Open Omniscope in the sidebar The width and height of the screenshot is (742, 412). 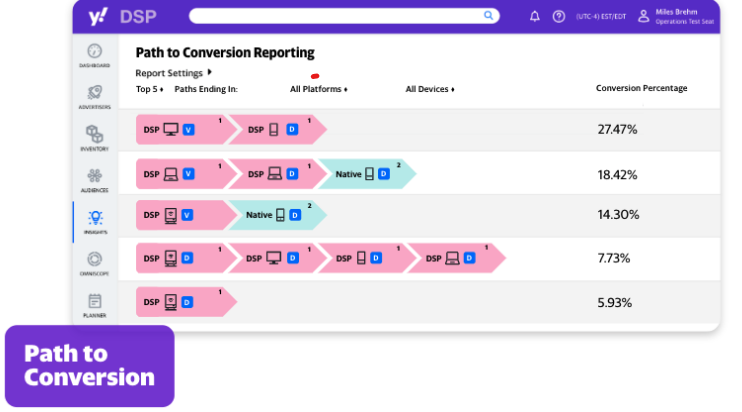[x=95, y=264]
